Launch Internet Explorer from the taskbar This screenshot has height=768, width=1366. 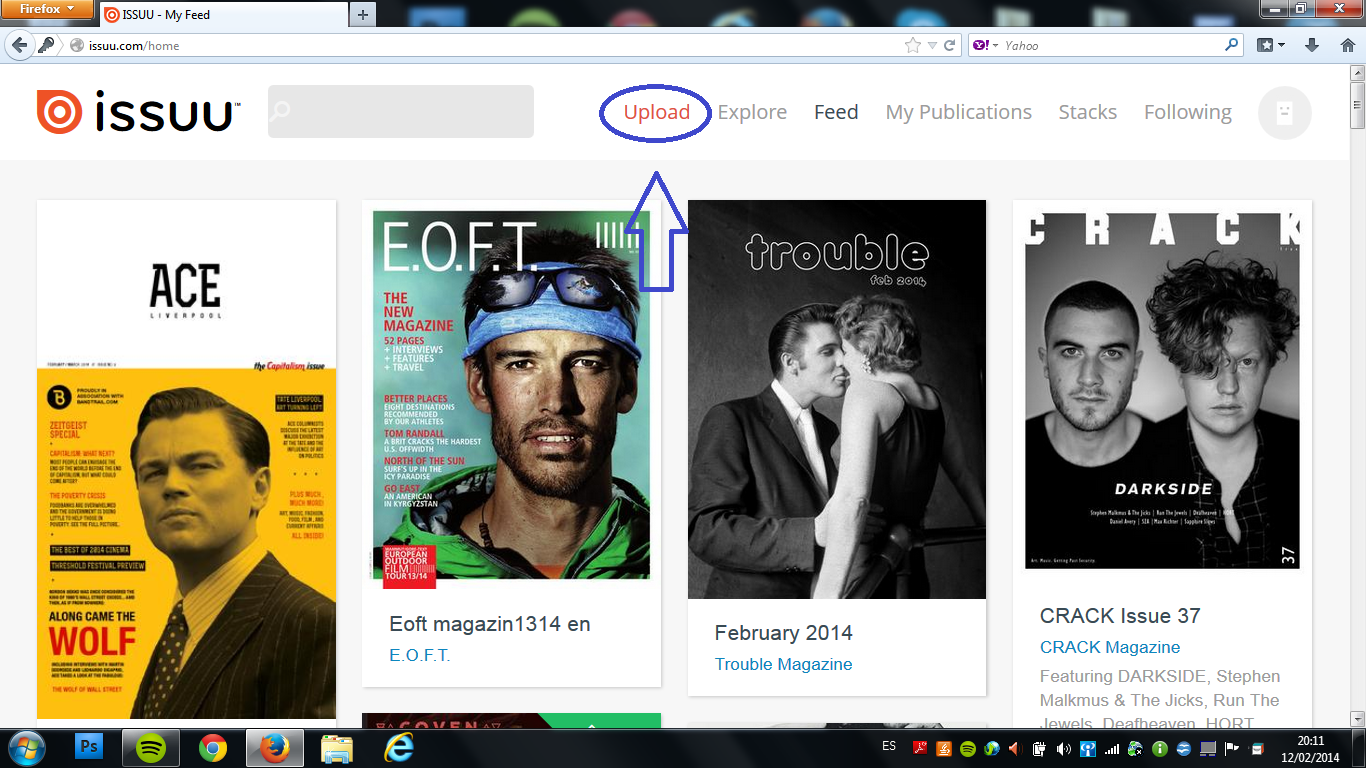click(x=398, y=748)
